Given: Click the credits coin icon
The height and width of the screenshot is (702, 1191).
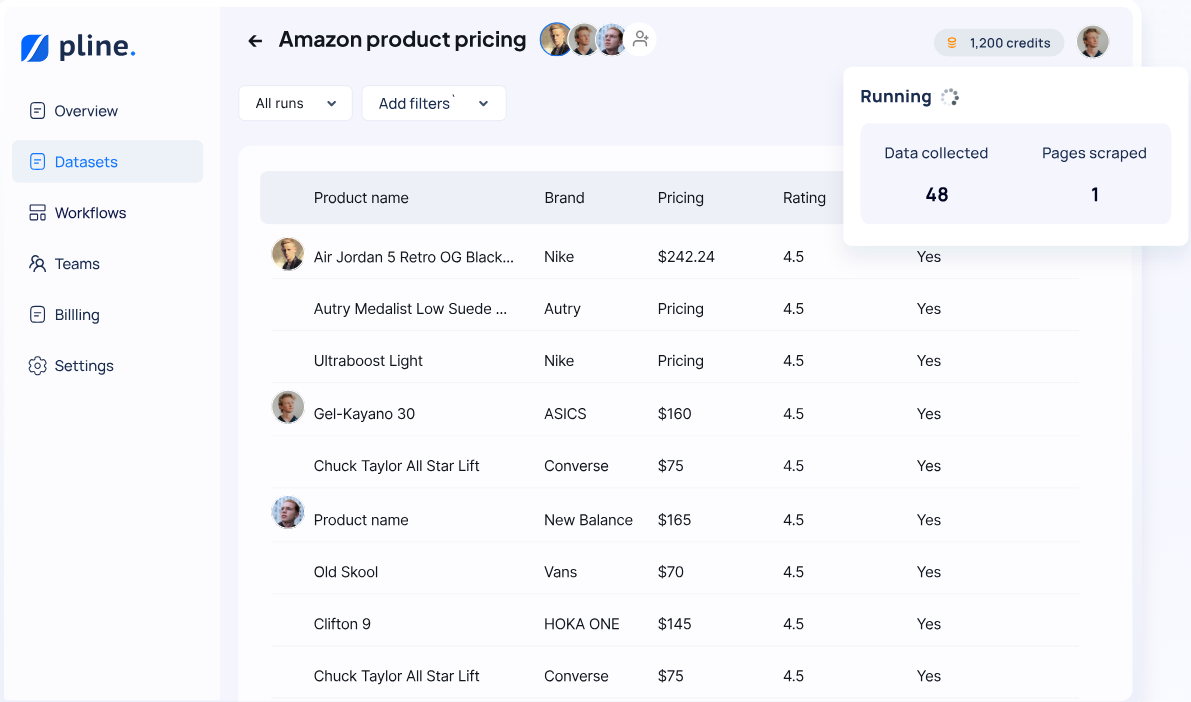Looking at the screenshot, I should (x=952, y=43).
